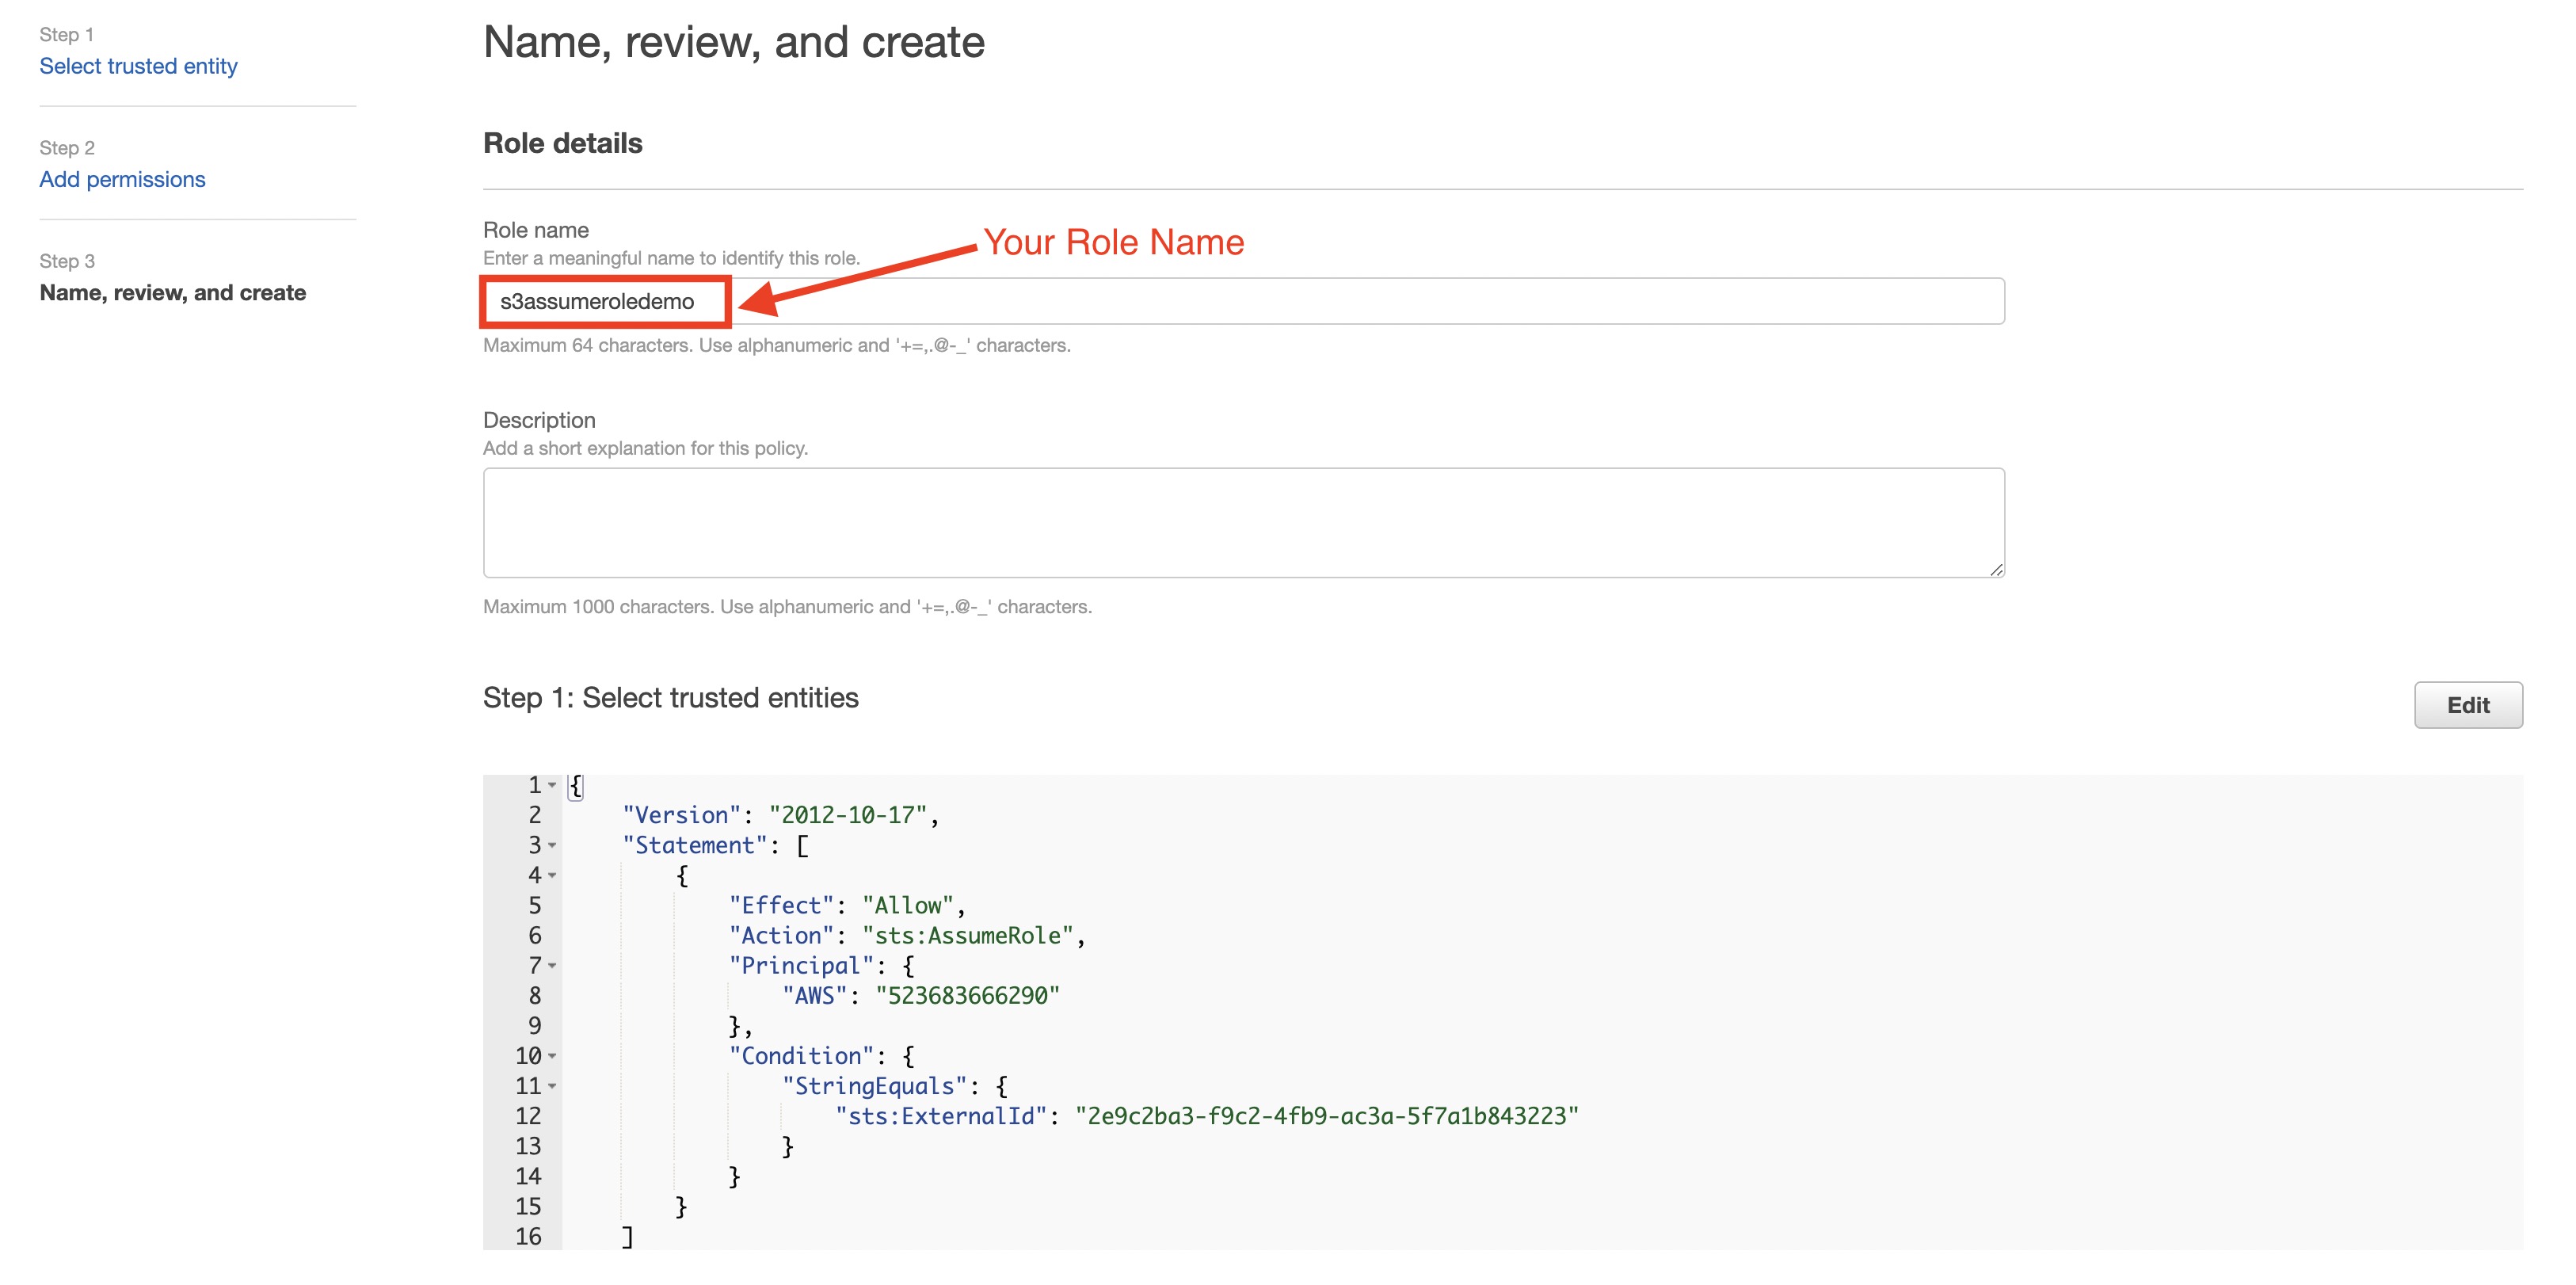Click the Version 2012-10-17 code line

[x=780, y=815]
